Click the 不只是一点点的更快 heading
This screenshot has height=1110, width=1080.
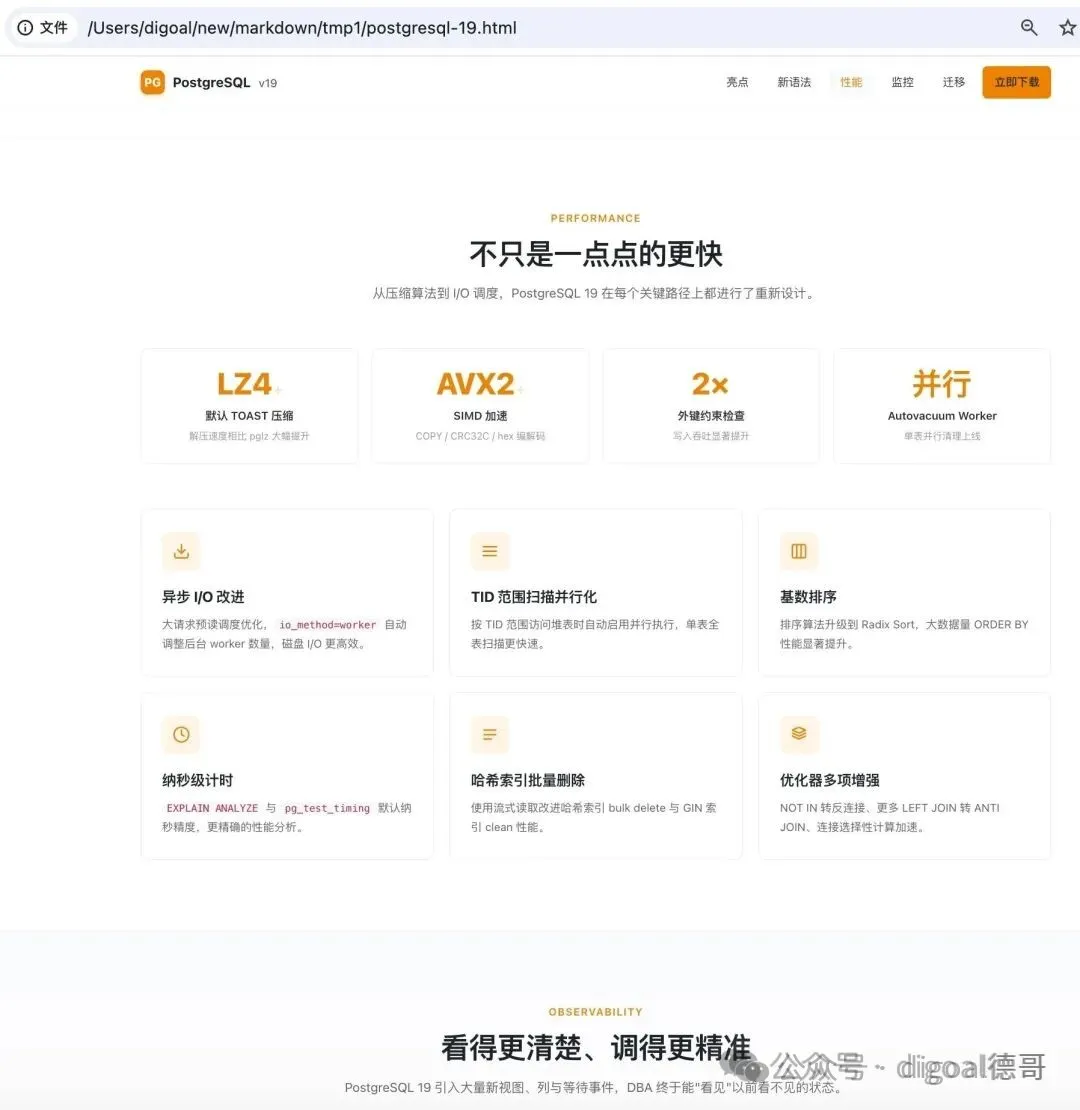tap(596, 254)
